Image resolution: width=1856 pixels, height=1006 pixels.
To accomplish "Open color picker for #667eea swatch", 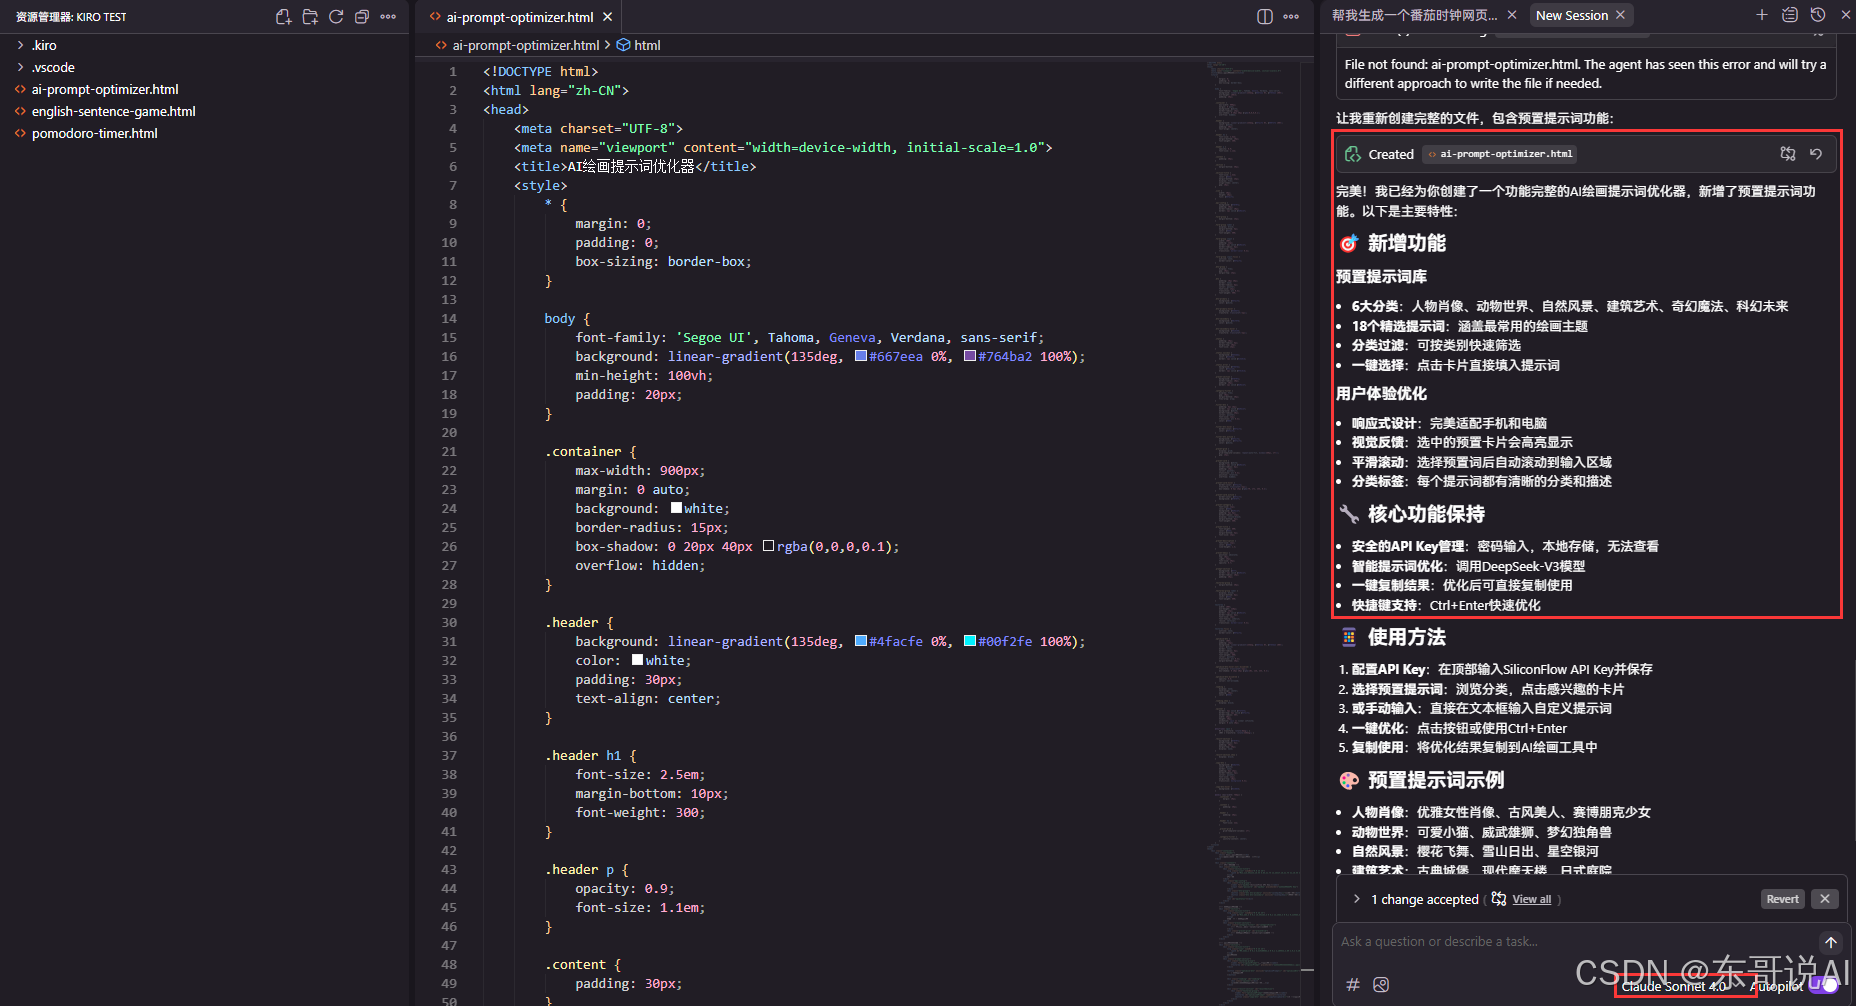I will 861,356.
